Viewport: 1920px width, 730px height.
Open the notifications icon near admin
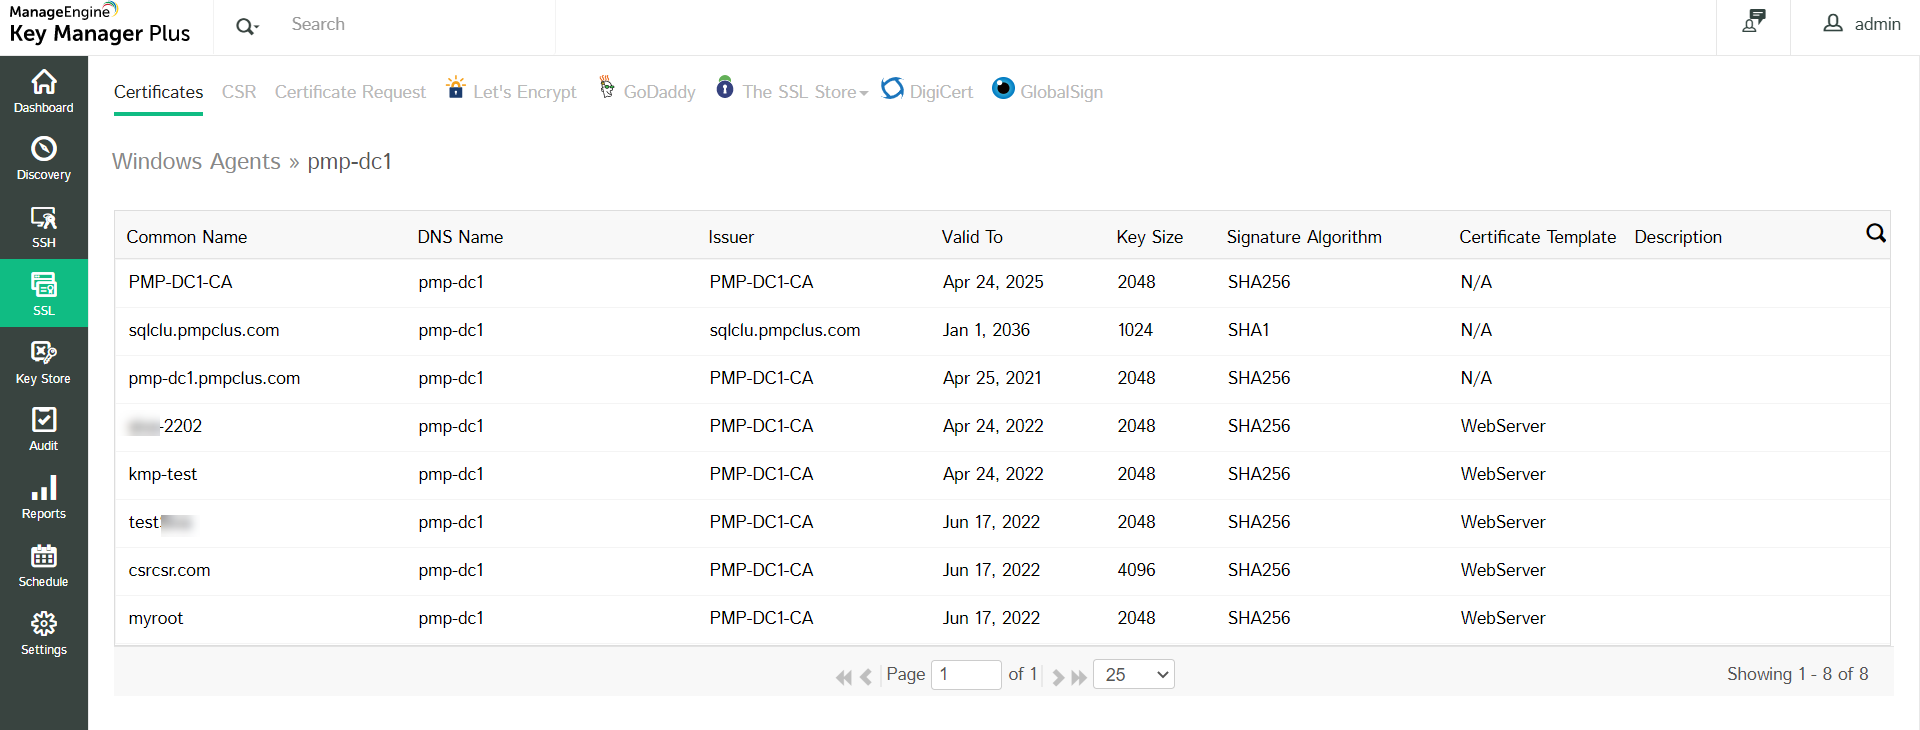pos(1754,22)
